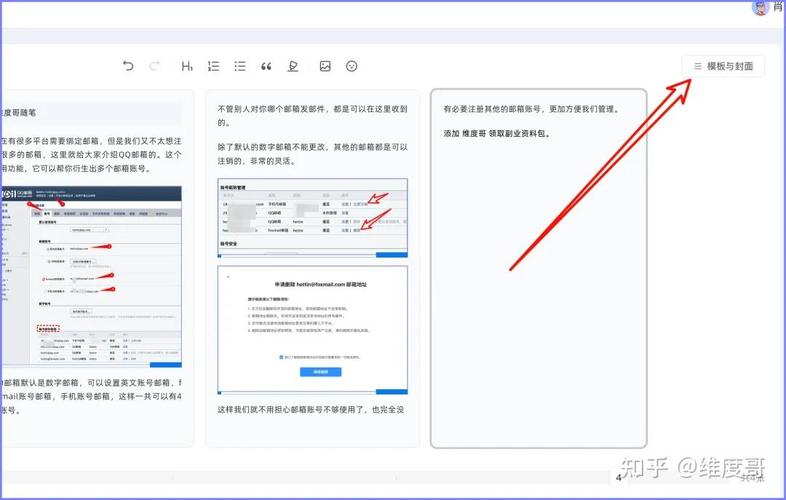Apply the H1 heading format
786x500 pixels.
tap(187, 66)
